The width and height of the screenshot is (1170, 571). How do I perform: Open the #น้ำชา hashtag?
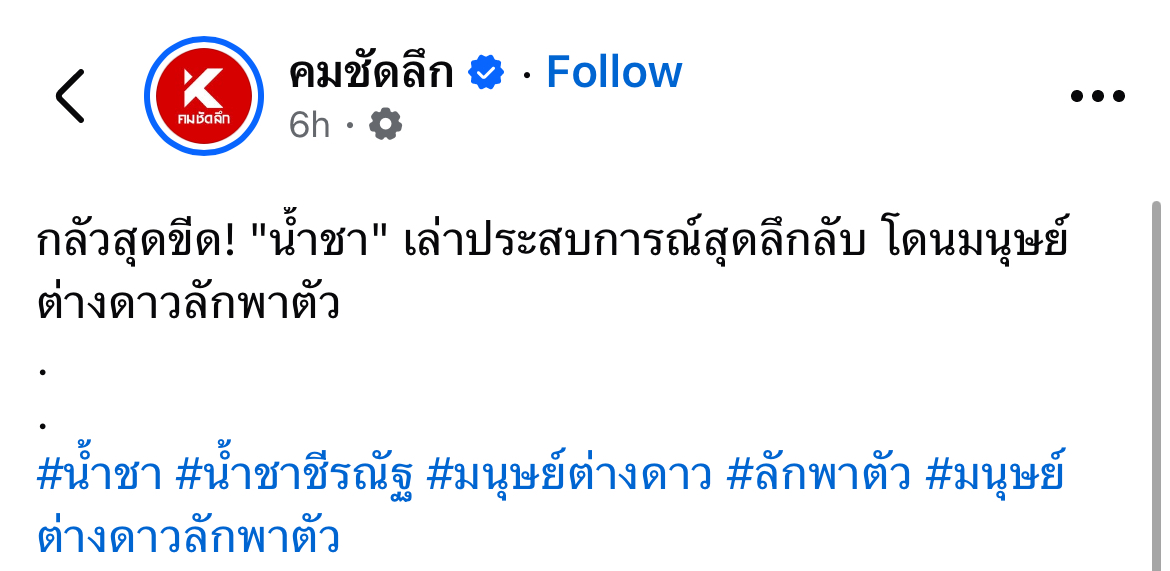(99, 475)
